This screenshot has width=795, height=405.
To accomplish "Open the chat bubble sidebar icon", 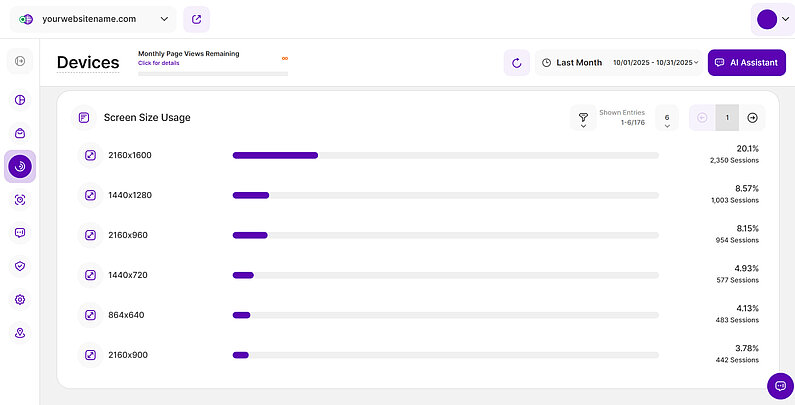I will 20,233.
